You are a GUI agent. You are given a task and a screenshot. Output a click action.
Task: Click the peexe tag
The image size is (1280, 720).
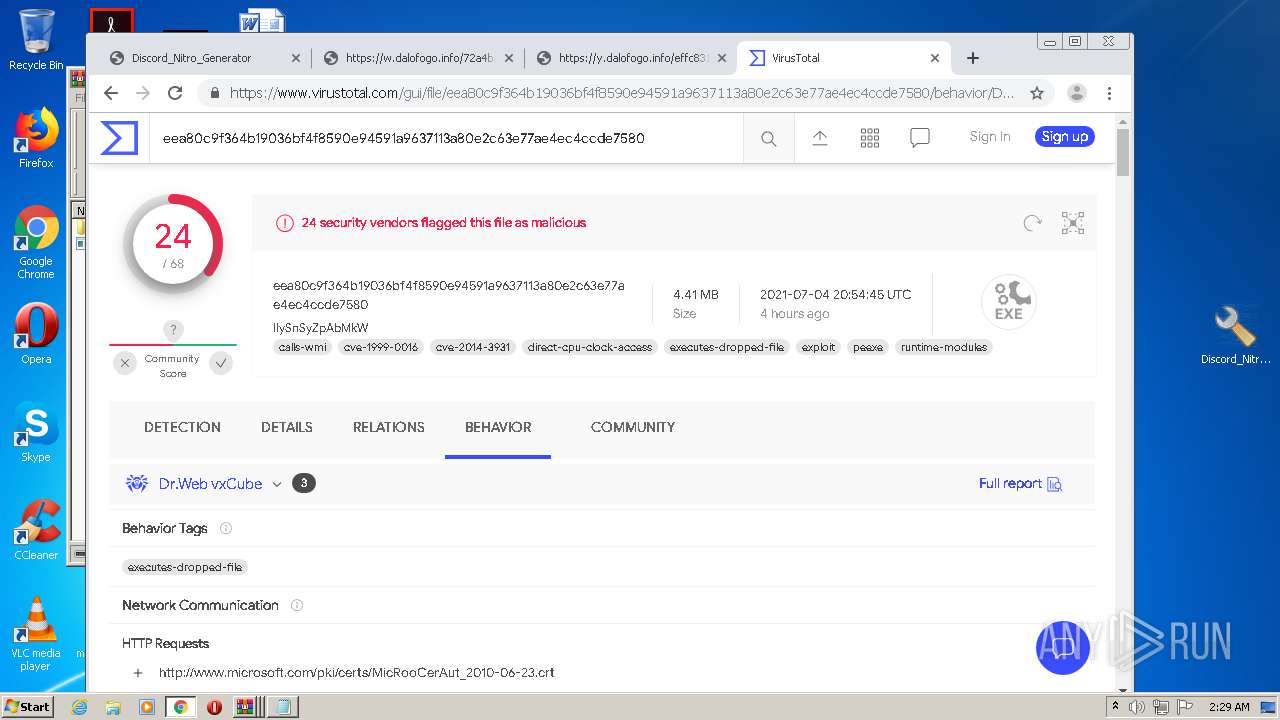pyautogui.click(x=868, y=348)
